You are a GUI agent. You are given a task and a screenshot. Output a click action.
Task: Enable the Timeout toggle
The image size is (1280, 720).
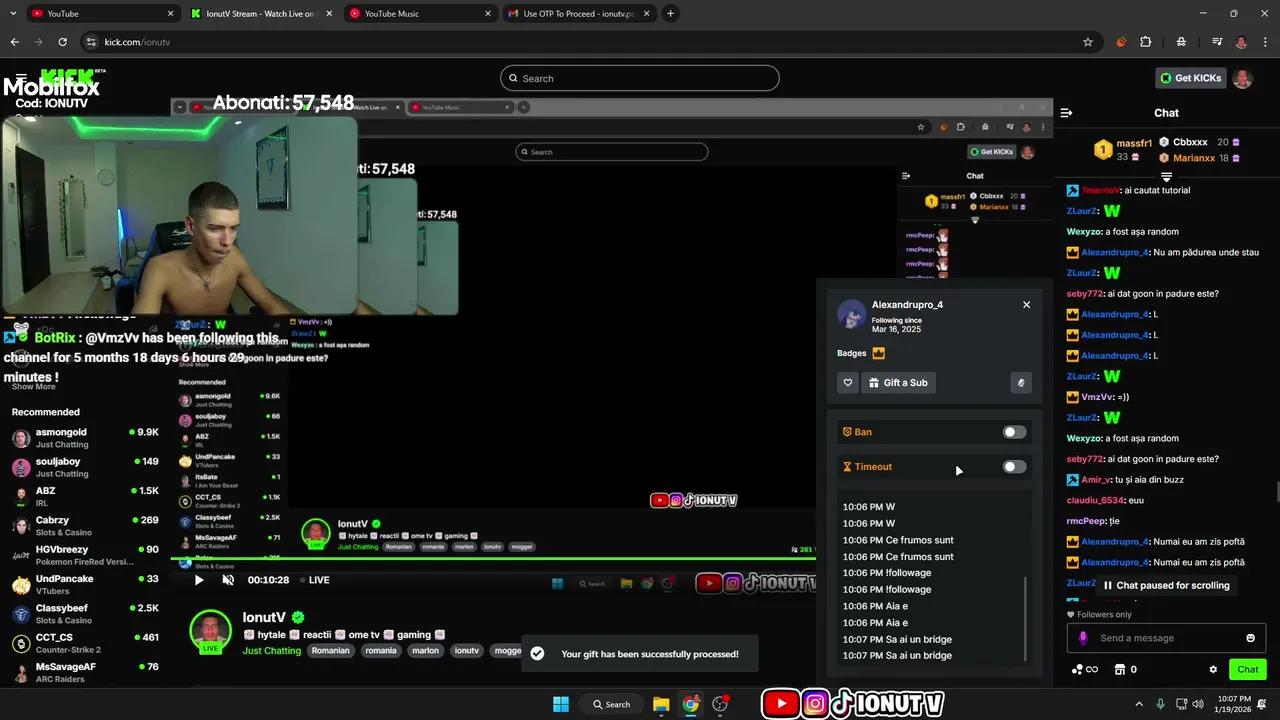[1014, 467]
